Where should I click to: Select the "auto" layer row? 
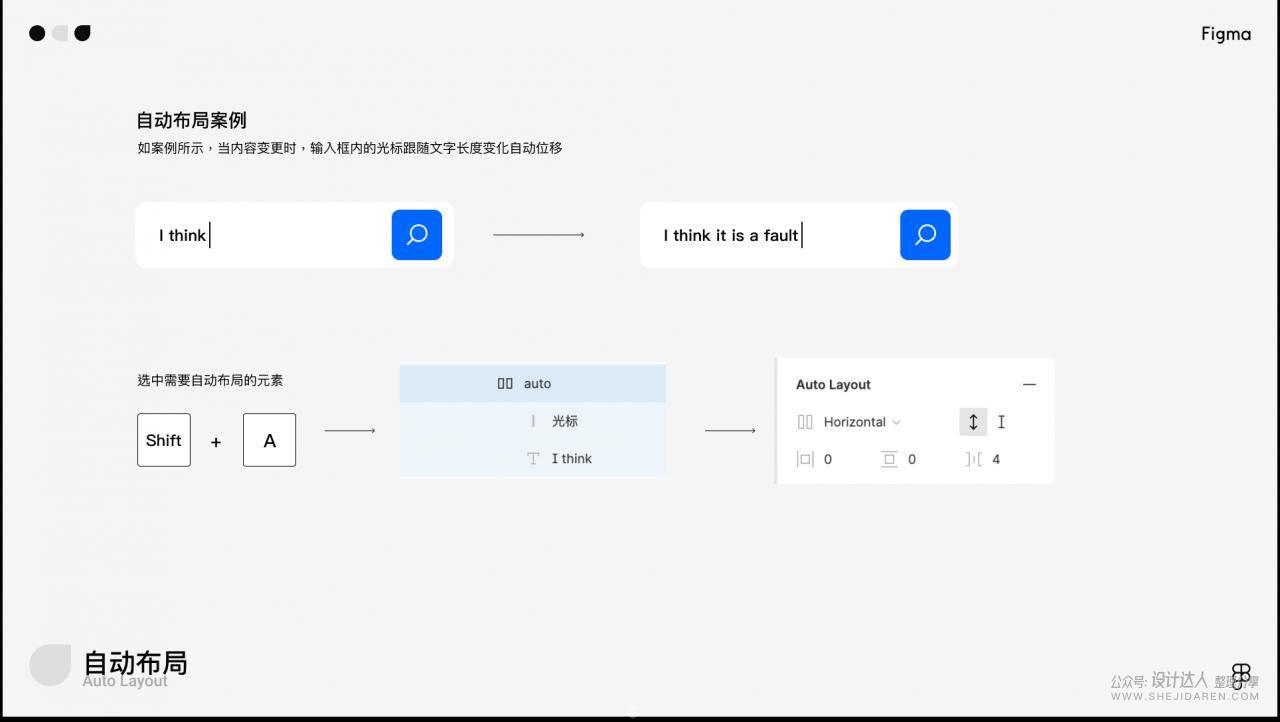click(533, 383)
